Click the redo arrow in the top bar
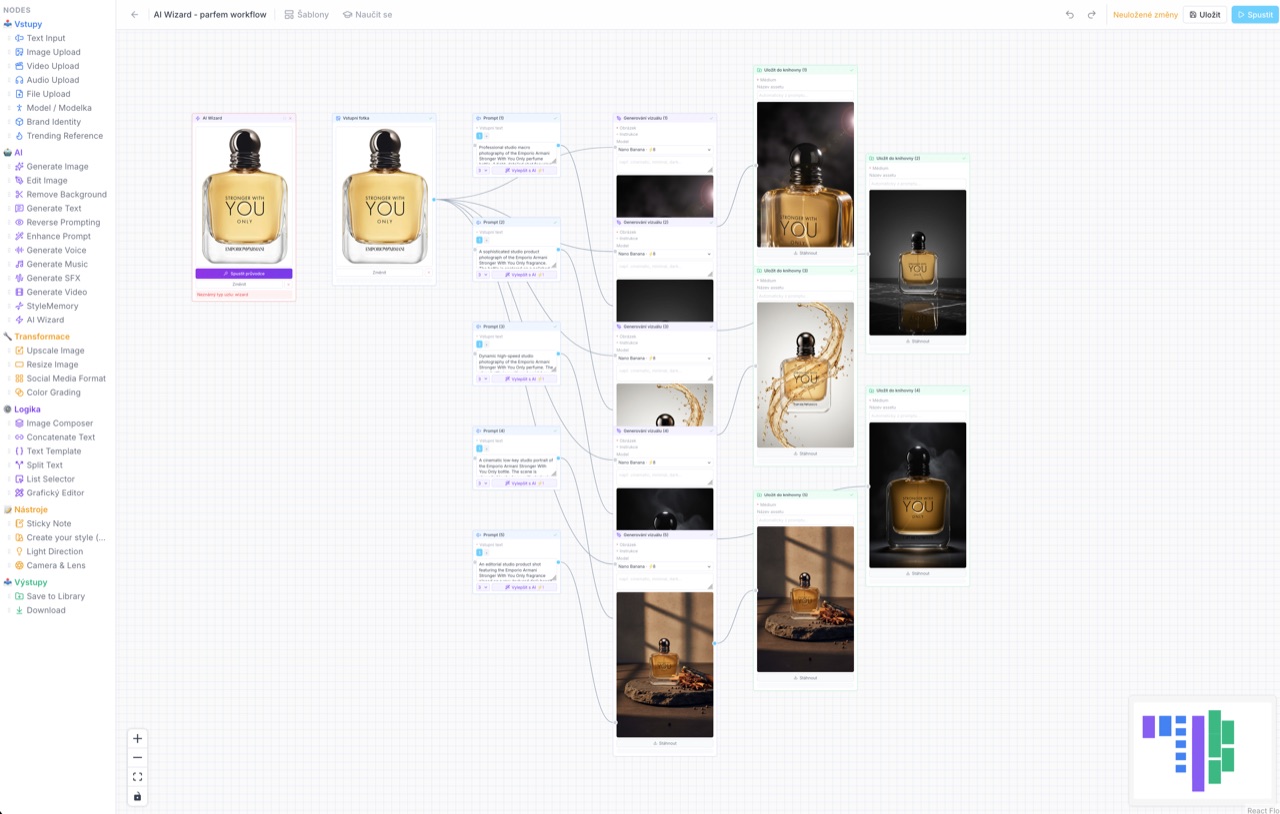 1092,15
